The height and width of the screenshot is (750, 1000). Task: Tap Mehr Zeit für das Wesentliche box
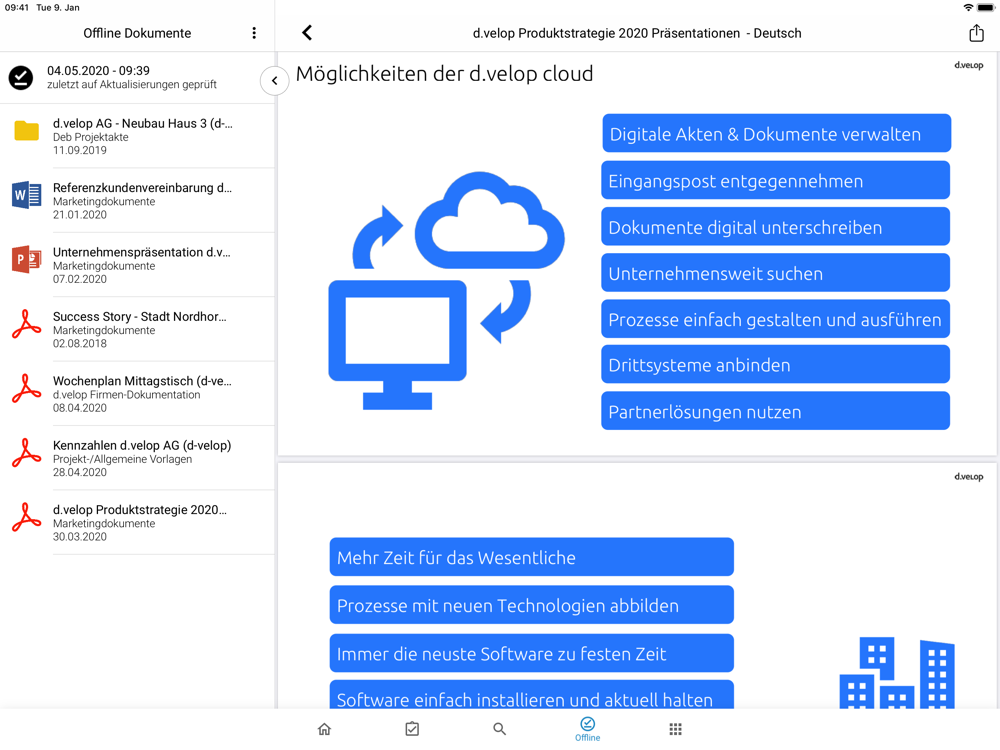click(531, 557)
